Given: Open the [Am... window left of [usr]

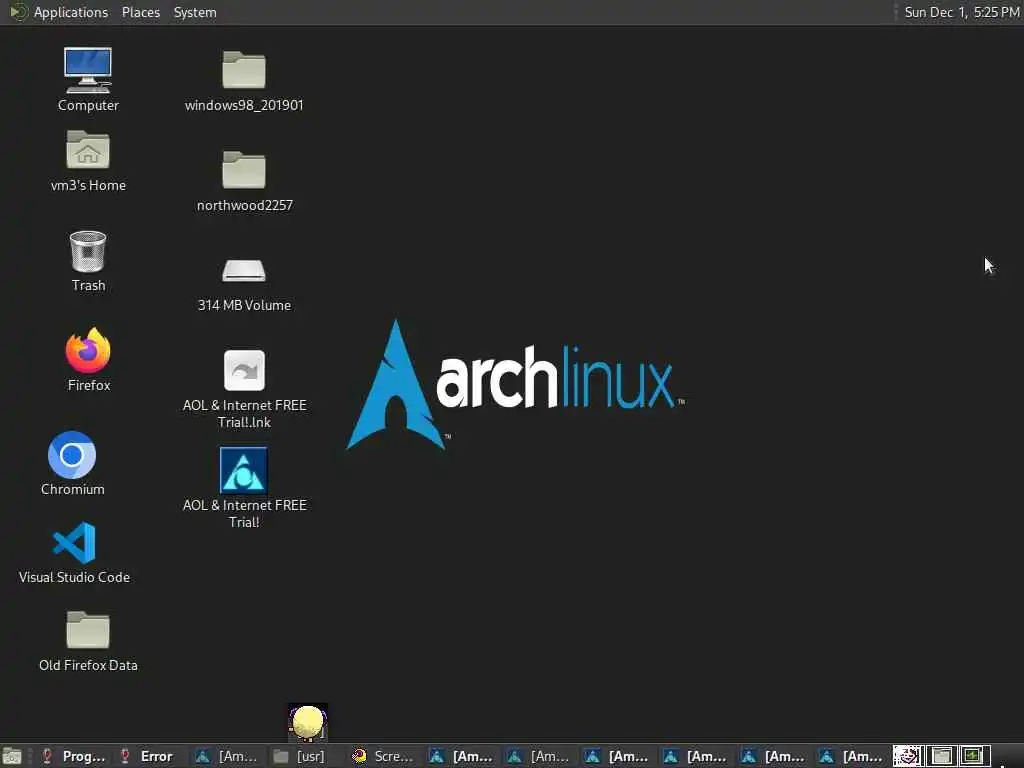Looking at the screenshot, I should pos(229,756).
